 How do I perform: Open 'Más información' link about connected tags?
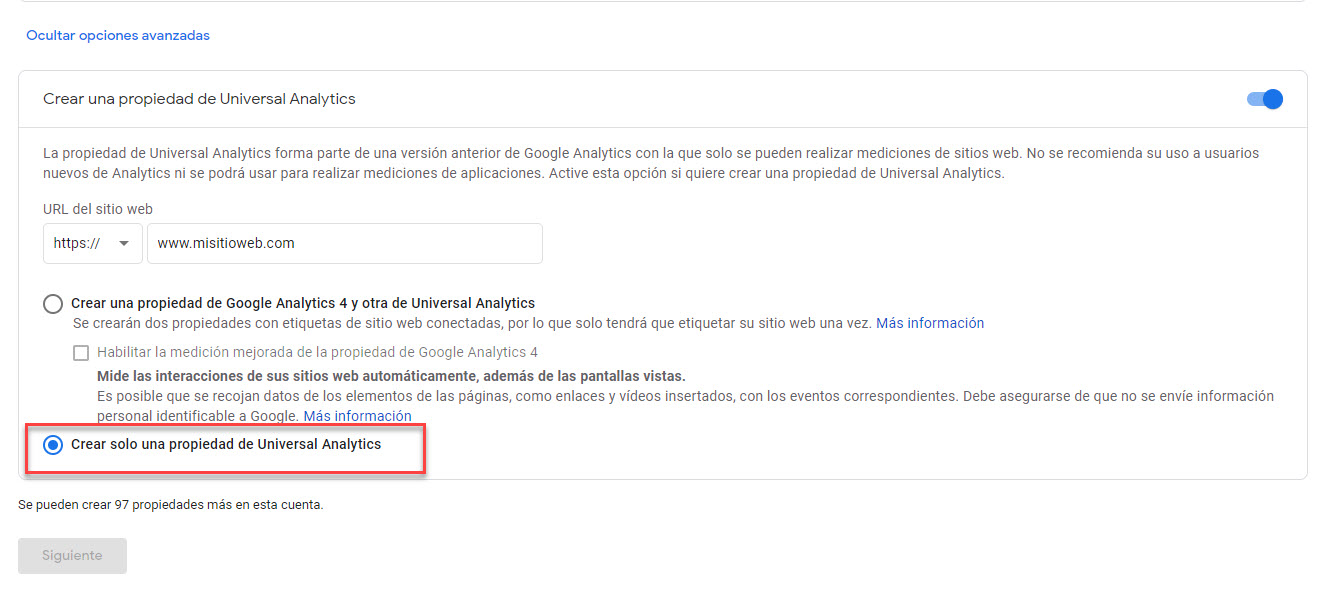pyautogui.click(x=930, y=323)
